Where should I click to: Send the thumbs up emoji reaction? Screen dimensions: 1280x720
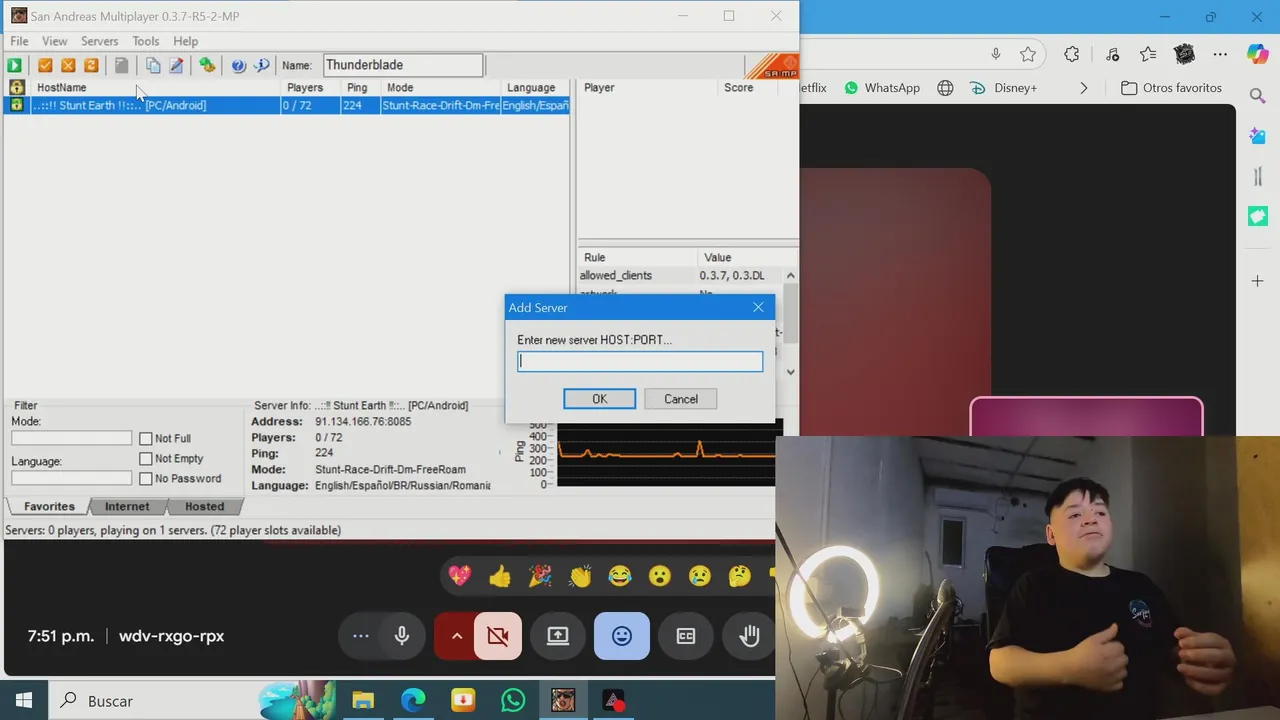(500, 576)
